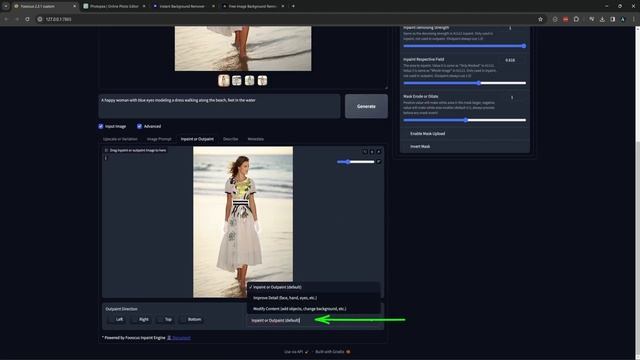Click the browser back arrow
The image size is (640, 360).
6,19
